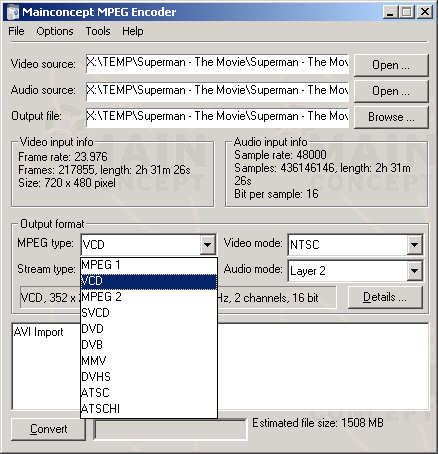Choose SVCD in the MPEG type list
The image size is (438, 454).
pyautogui.click(x=149, y=313)
